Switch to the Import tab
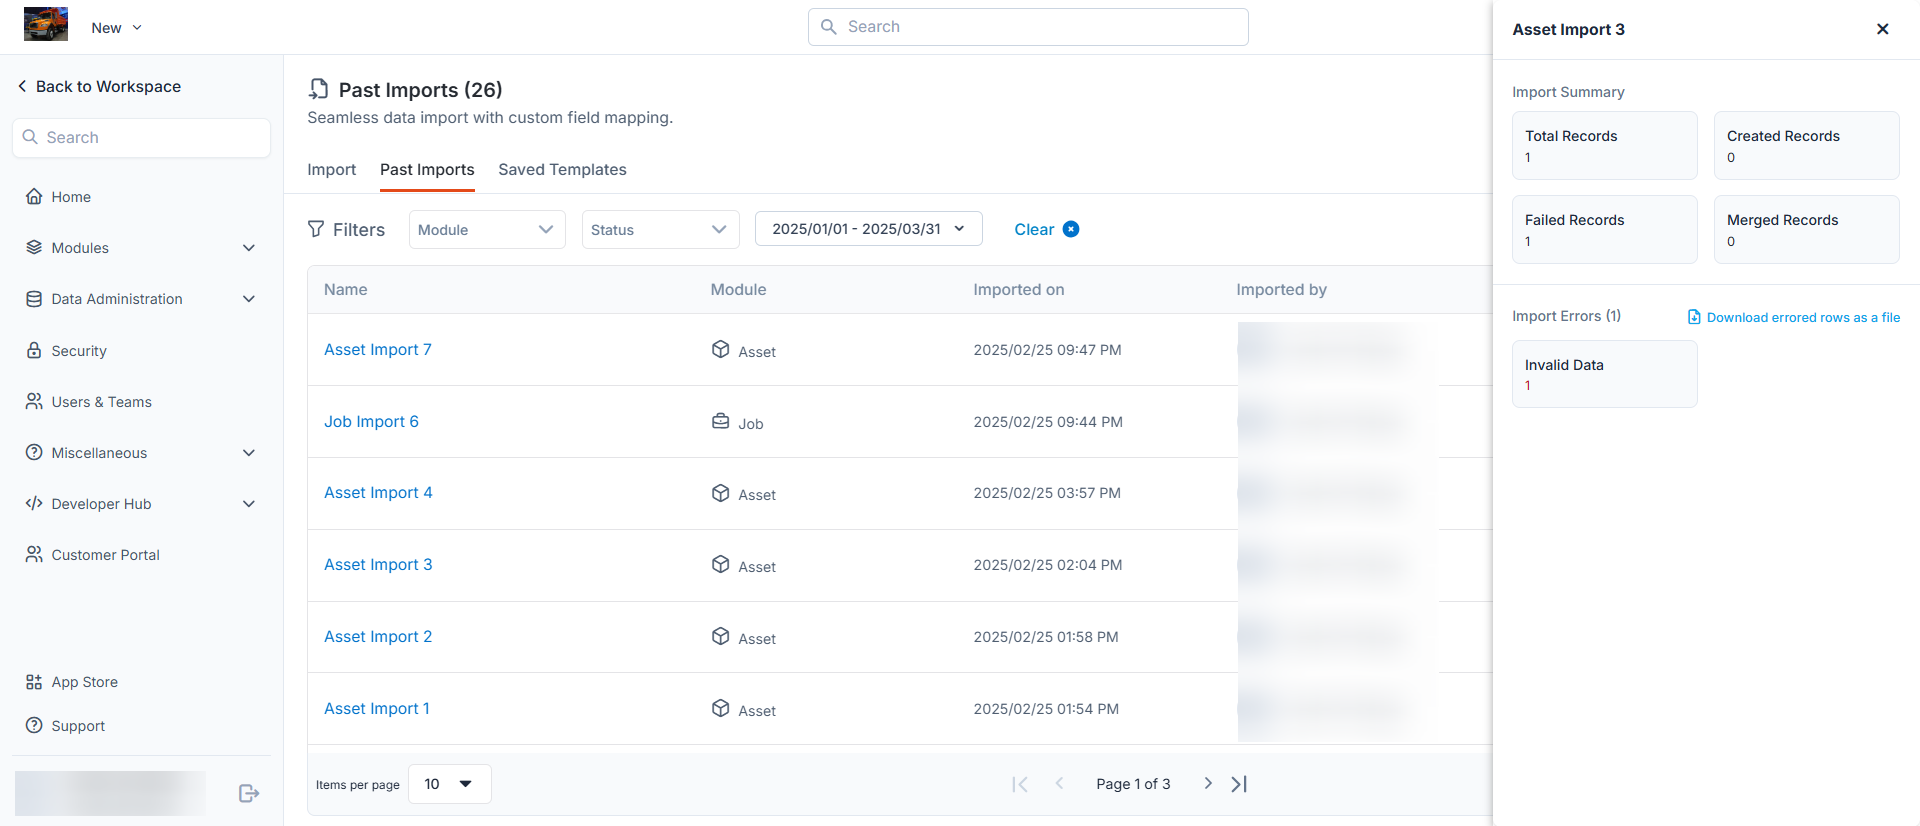The height and width of the screenshot is (826, 1920). [x=331, y=170]
